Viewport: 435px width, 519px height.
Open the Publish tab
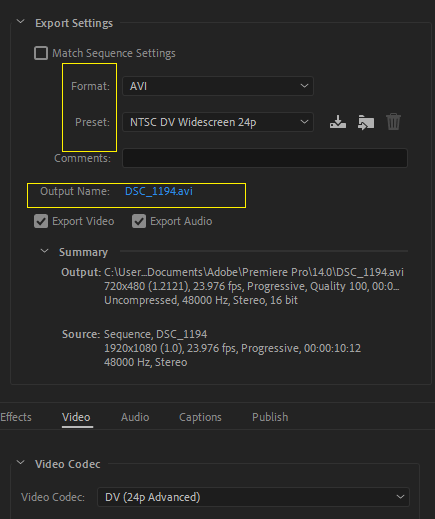coord(270,417)
